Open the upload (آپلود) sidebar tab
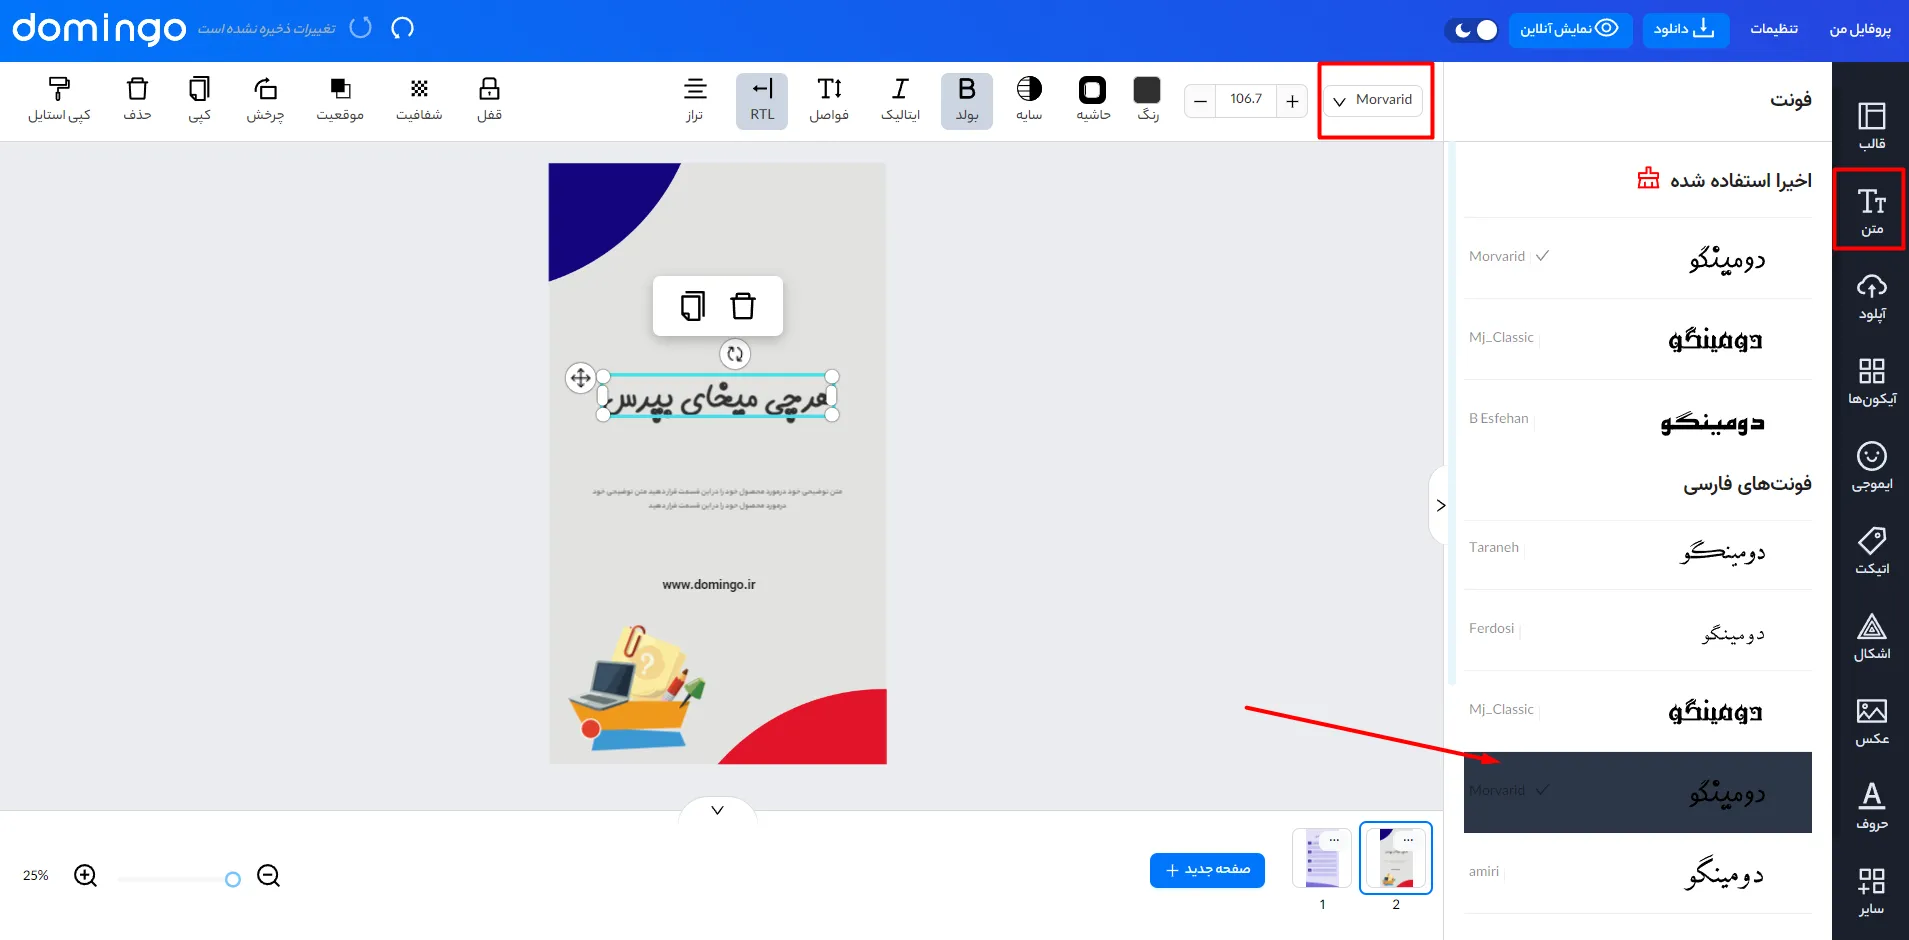Viewport: 1909px width, 940px height. [x=1871, y=296]
